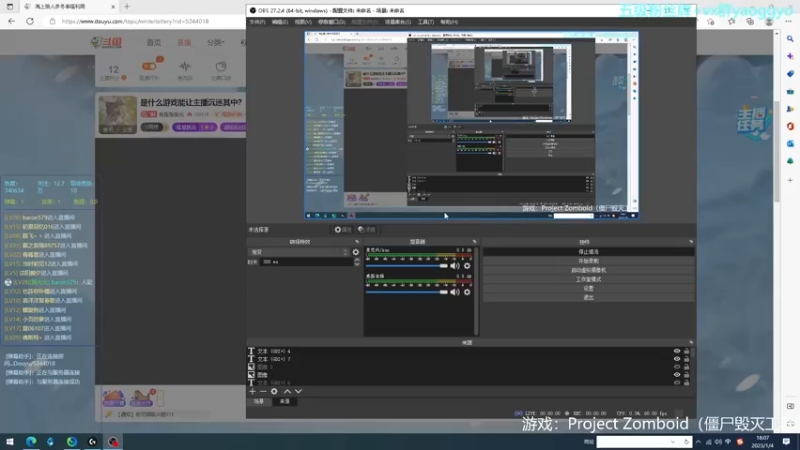This screenshot has height=450, width=800.
Task: Mute the desktop audio (桌面音频) speaker icon
Action: pyautogui.click(x=455, y=292)
